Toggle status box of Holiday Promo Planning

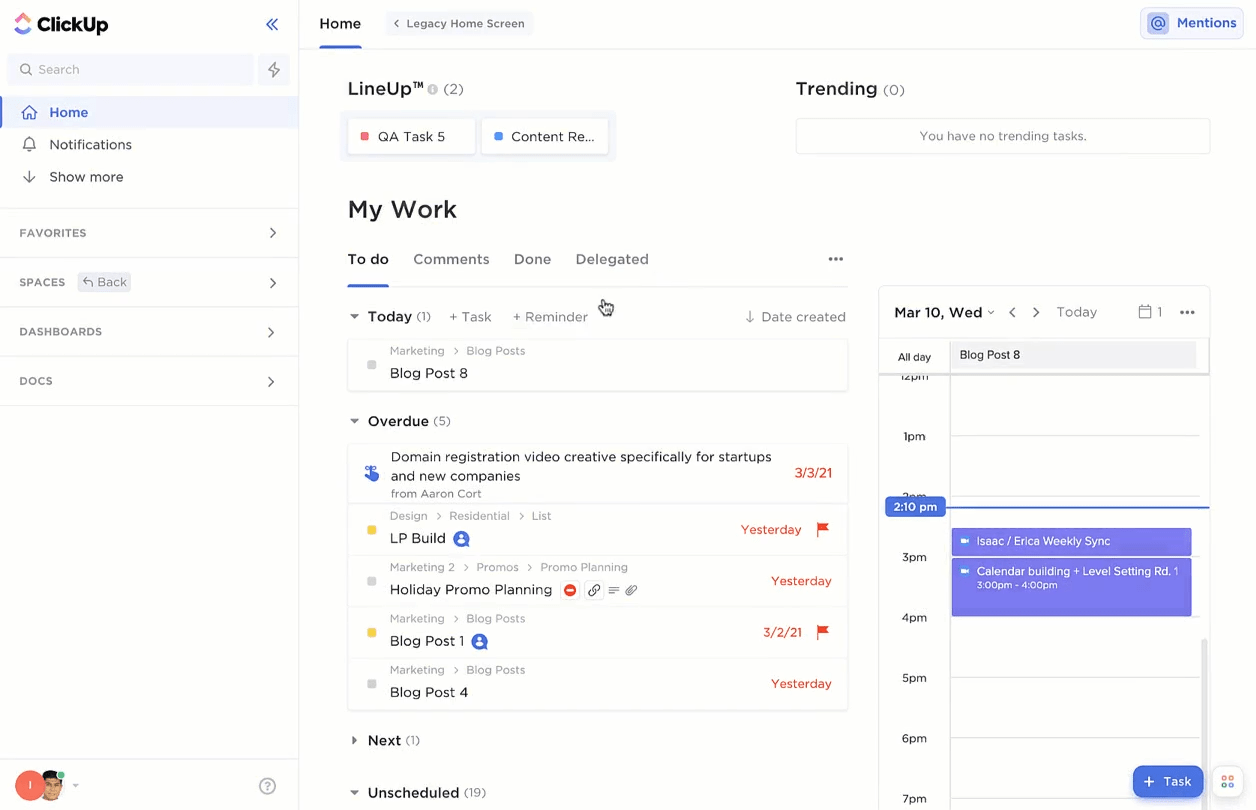(x=372, y=581)
